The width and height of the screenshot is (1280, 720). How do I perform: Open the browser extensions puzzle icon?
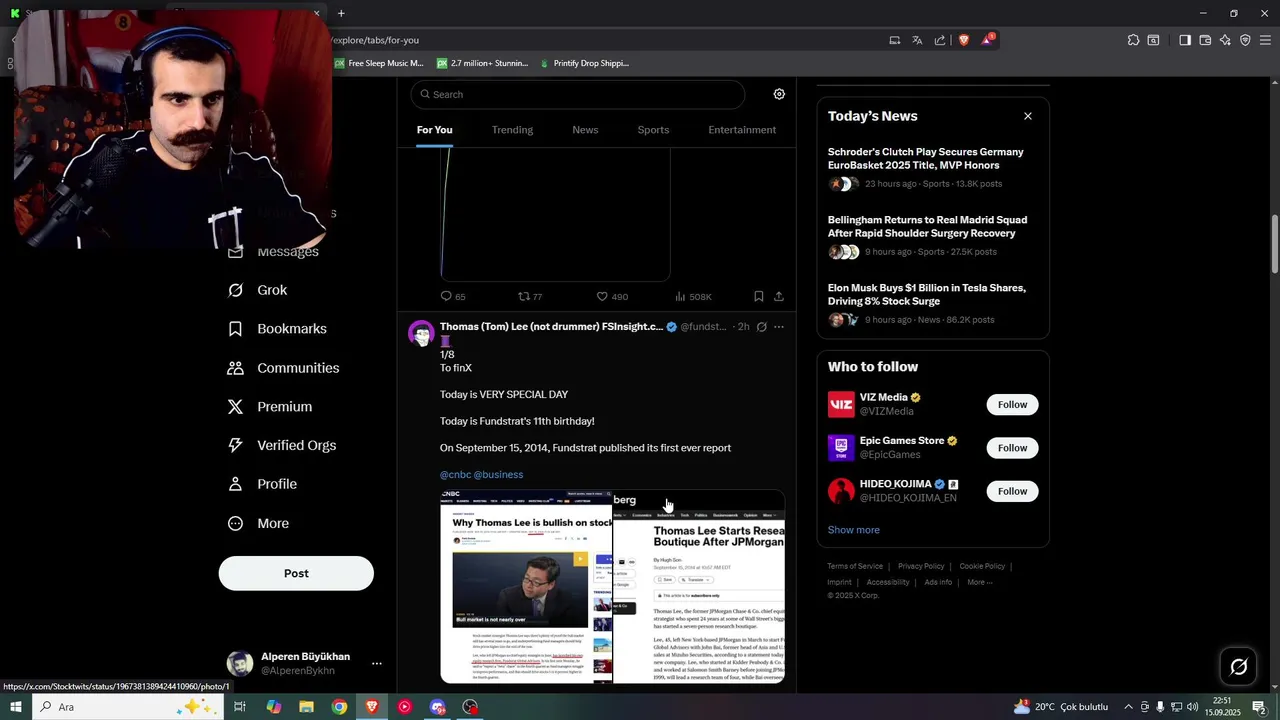click(1133, 40)
